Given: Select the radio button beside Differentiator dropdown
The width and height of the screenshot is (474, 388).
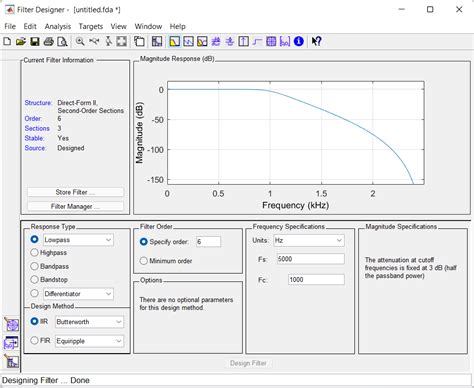Looking at the screenshot, I should [x=34, y=293].
